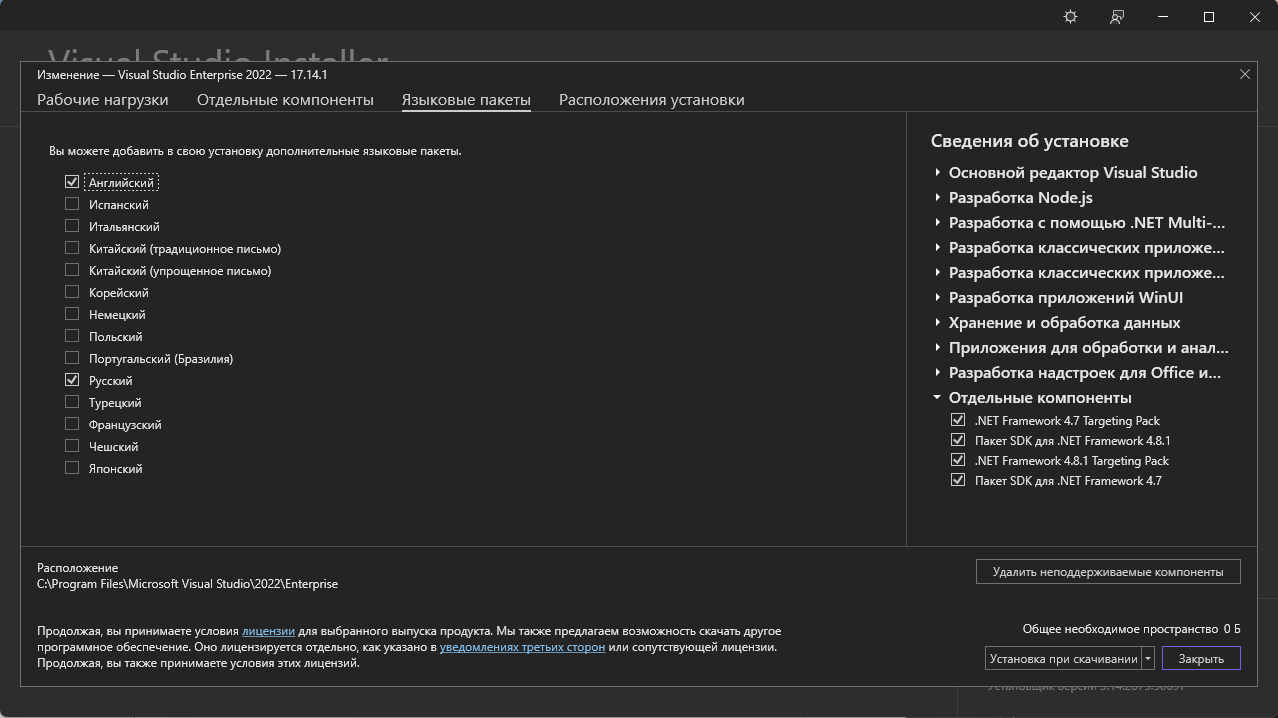
Task: Open the Расположения установки tab
Action: (x=651, y=100)
